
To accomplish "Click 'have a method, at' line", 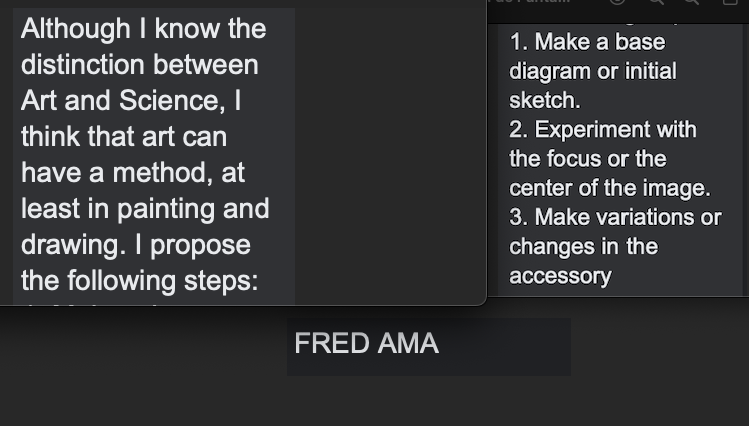I will 133,172.
